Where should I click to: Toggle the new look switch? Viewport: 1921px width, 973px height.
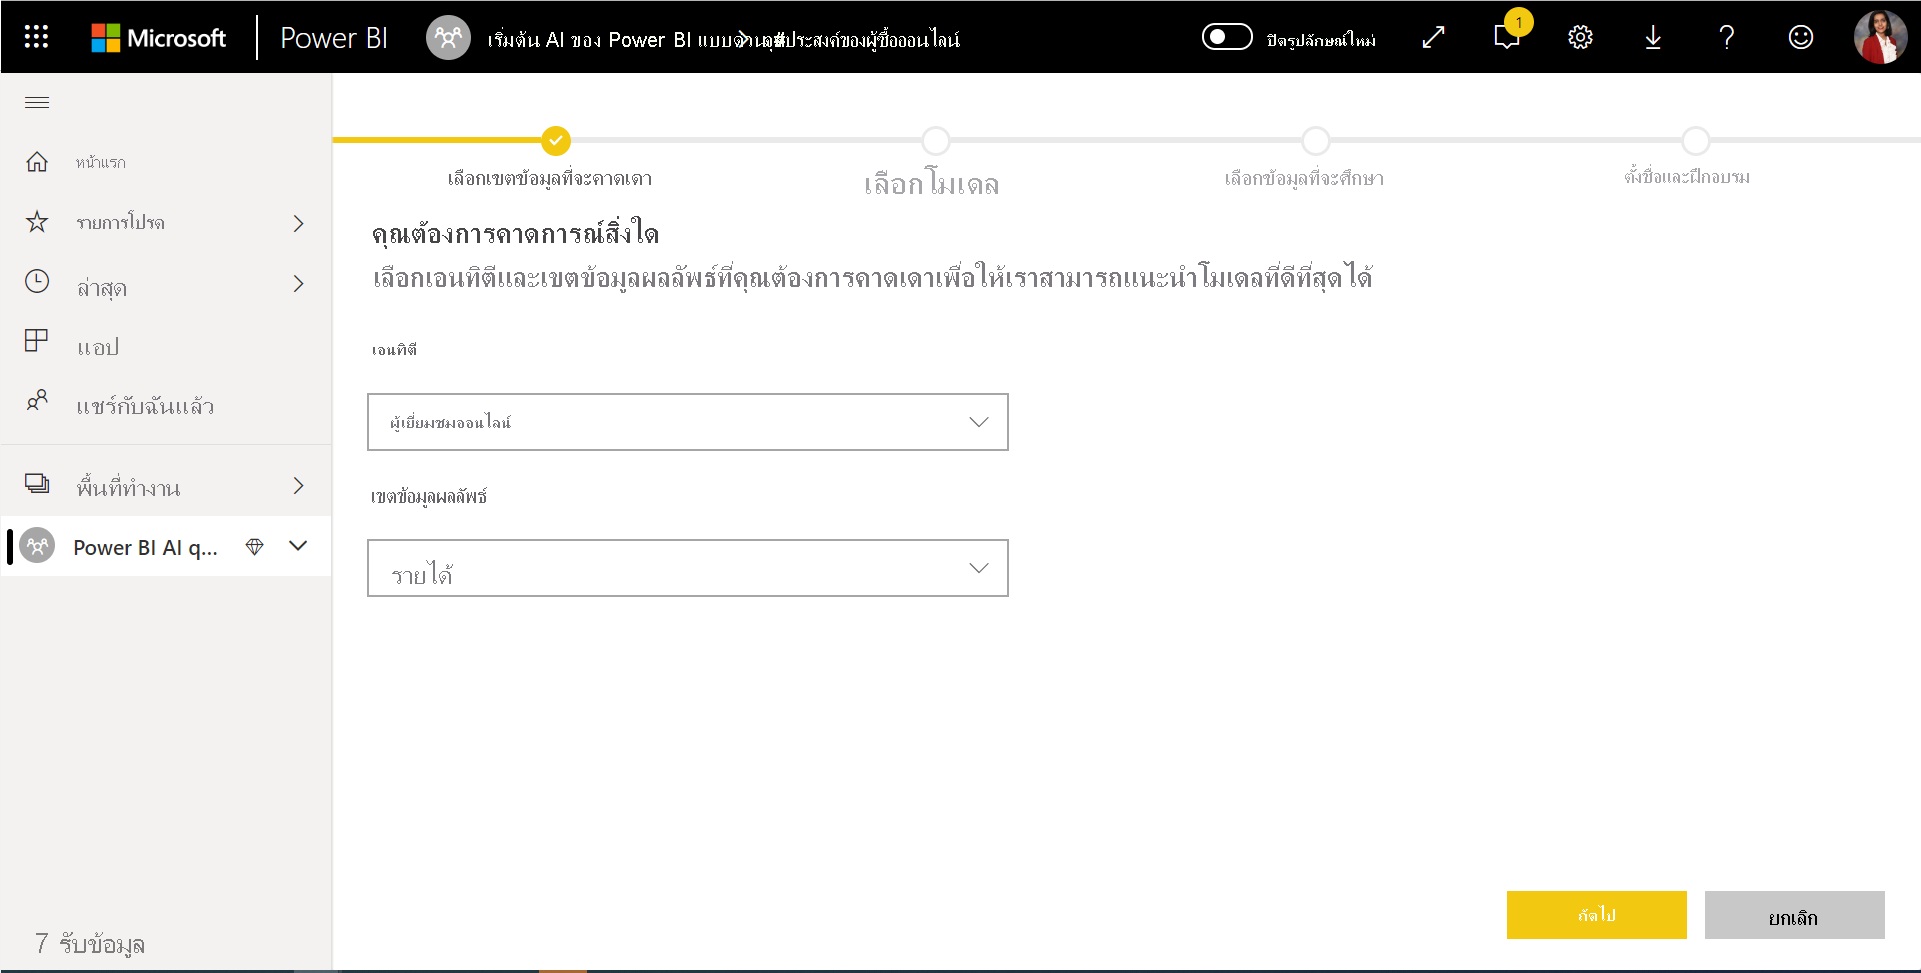pyautogui.click(x=1227, y=37)
